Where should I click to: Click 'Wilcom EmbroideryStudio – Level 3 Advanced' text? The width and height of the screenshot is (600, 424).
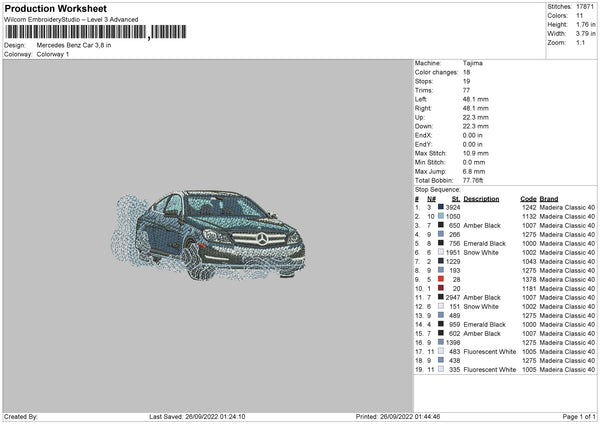click(x=71, y=20)
